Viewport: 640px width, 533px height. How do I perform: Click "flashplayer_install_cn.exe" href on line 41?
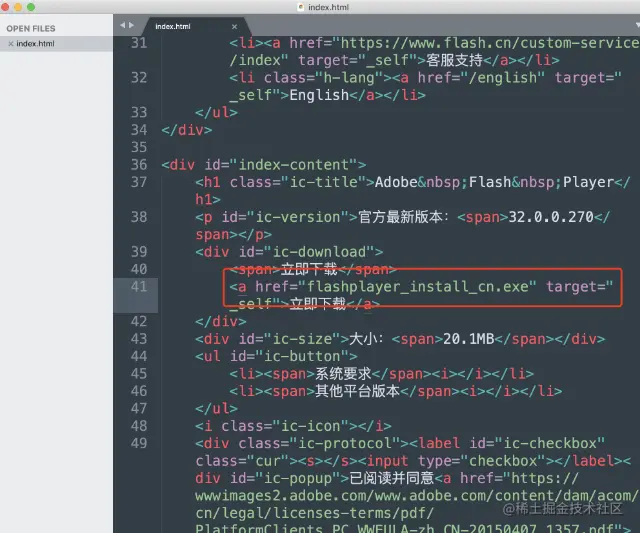click(417, 286)
